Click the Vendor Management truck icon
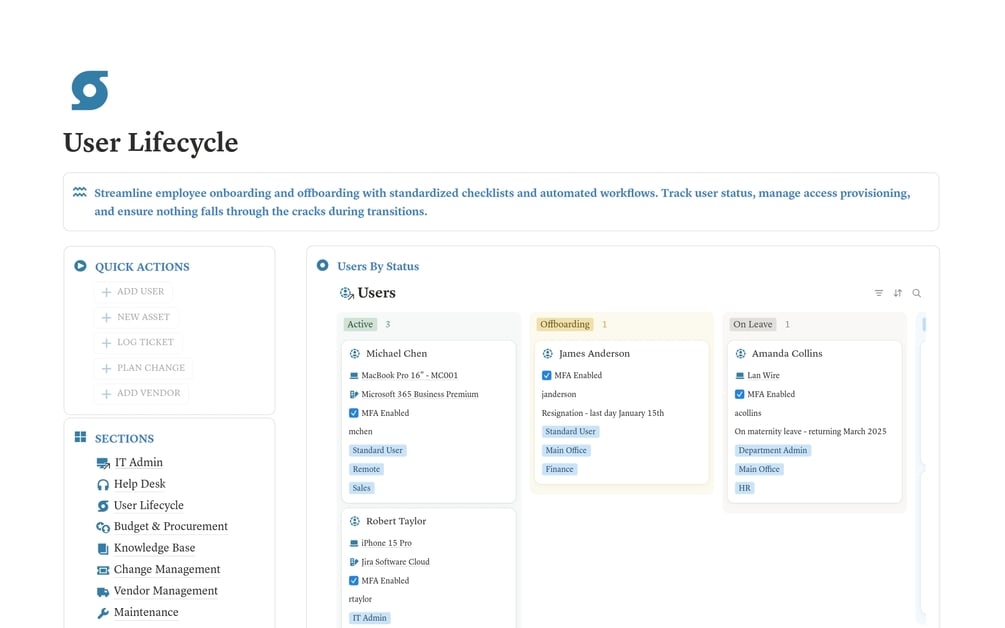Viewport: 1005px width, 628px height. tap(103, 591)
